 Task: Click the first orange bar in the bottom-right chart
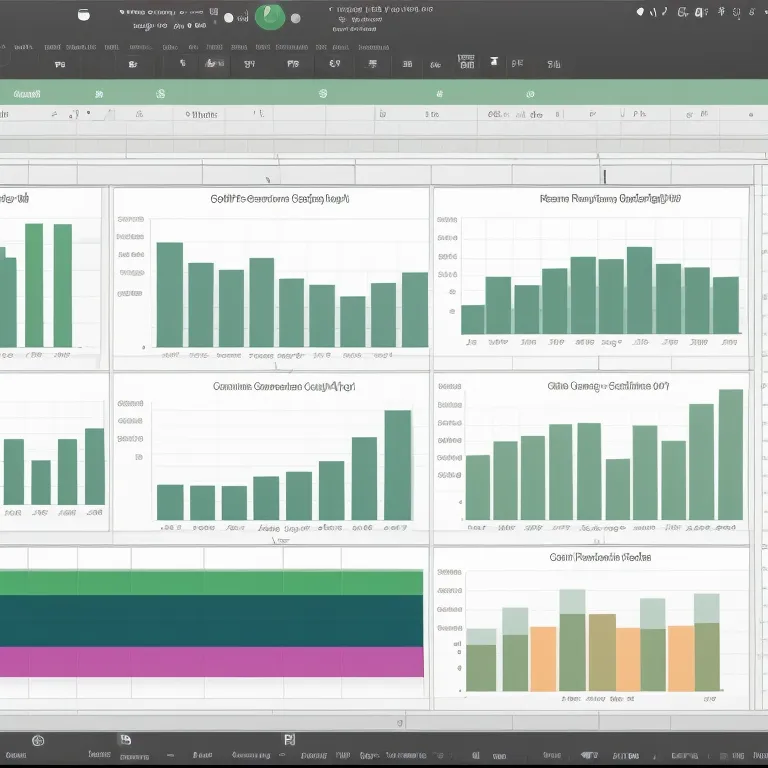coord(543,659)
